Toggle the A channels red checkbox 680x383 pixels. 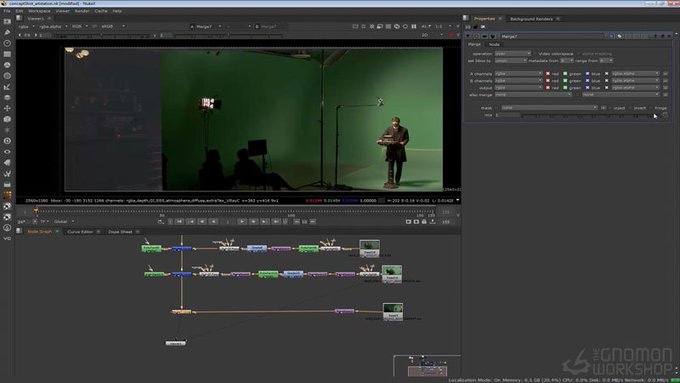click(x=548, y=74)
